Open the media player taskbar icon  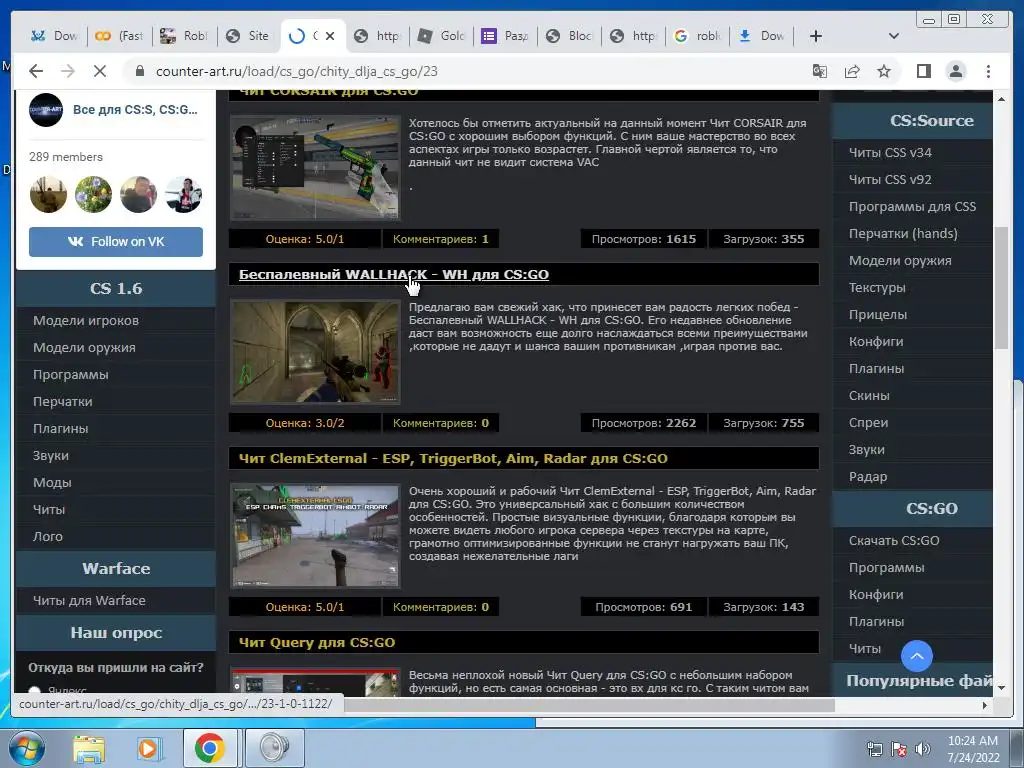pos(148,748)
